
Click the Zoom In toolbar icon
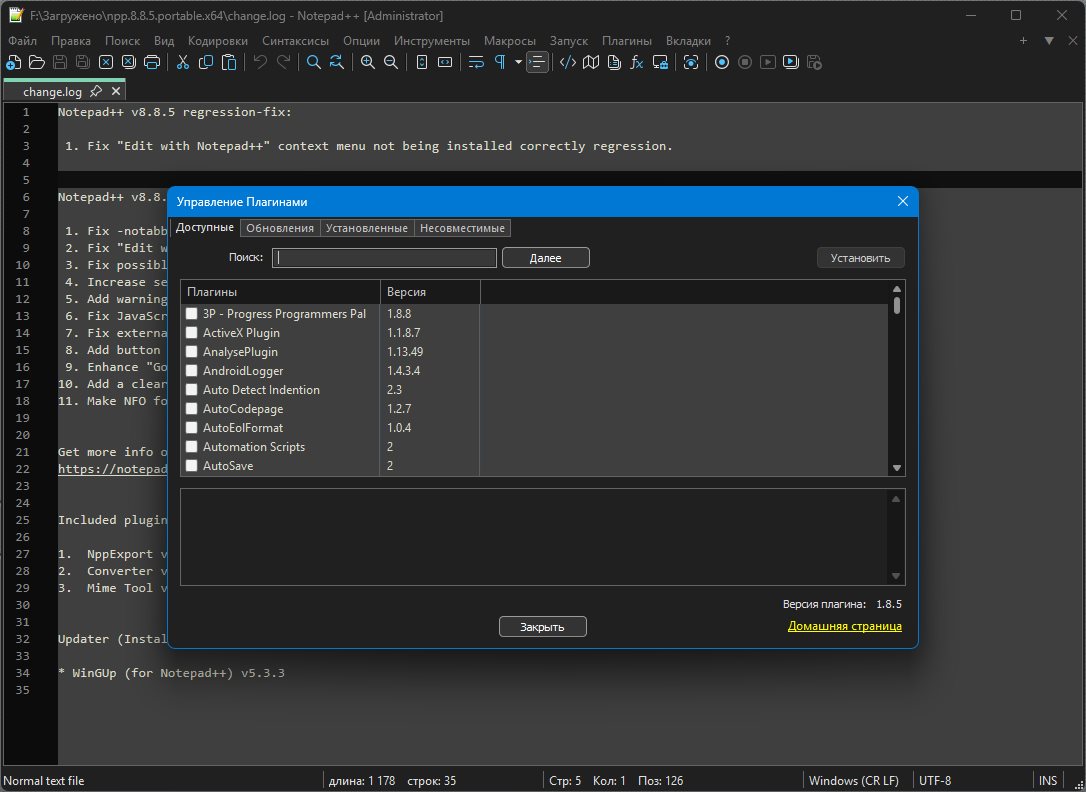pyautogui.click(x=368, y=62)
